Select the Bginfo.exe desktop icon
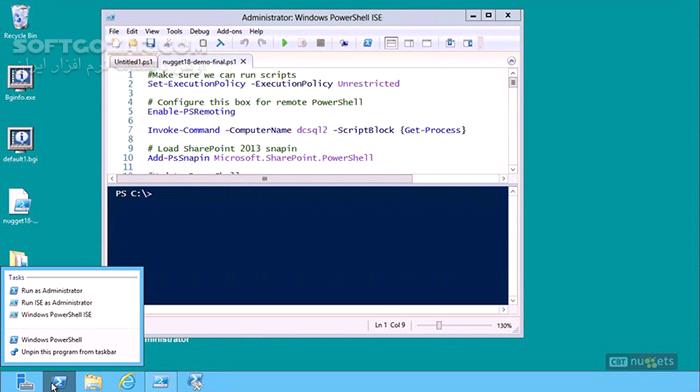The height and width of the screenshot is (392, 700). pos(20,83)
